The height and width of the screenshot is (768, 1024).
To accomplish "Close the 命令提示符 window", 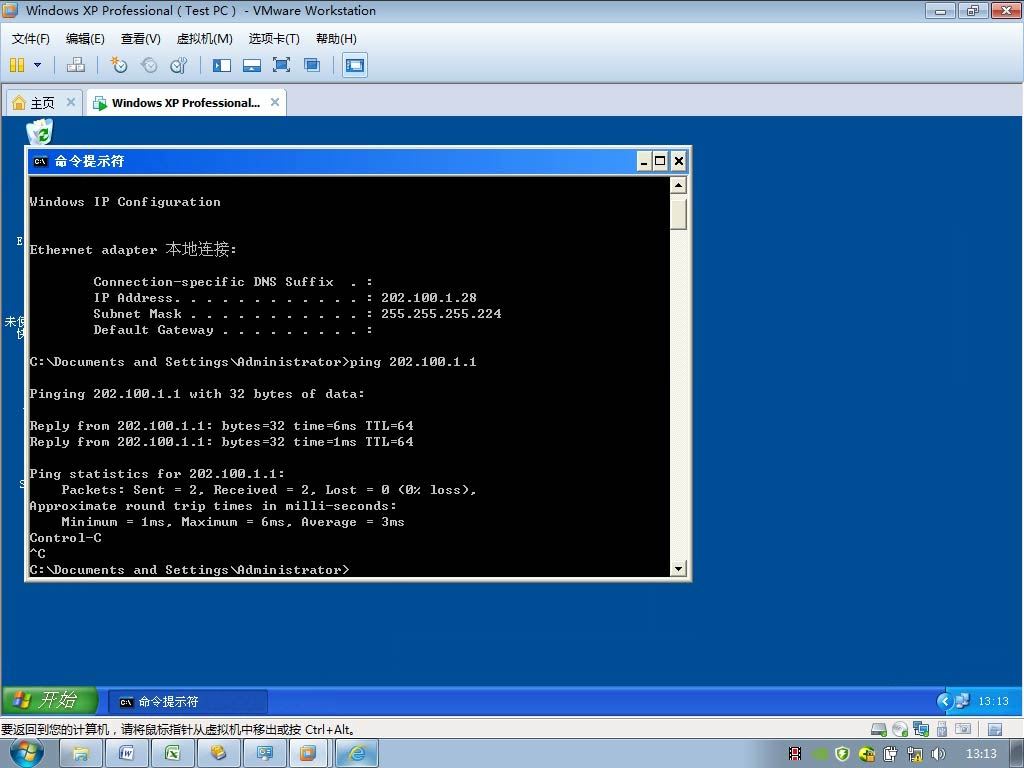I will (x=679, y=161).
